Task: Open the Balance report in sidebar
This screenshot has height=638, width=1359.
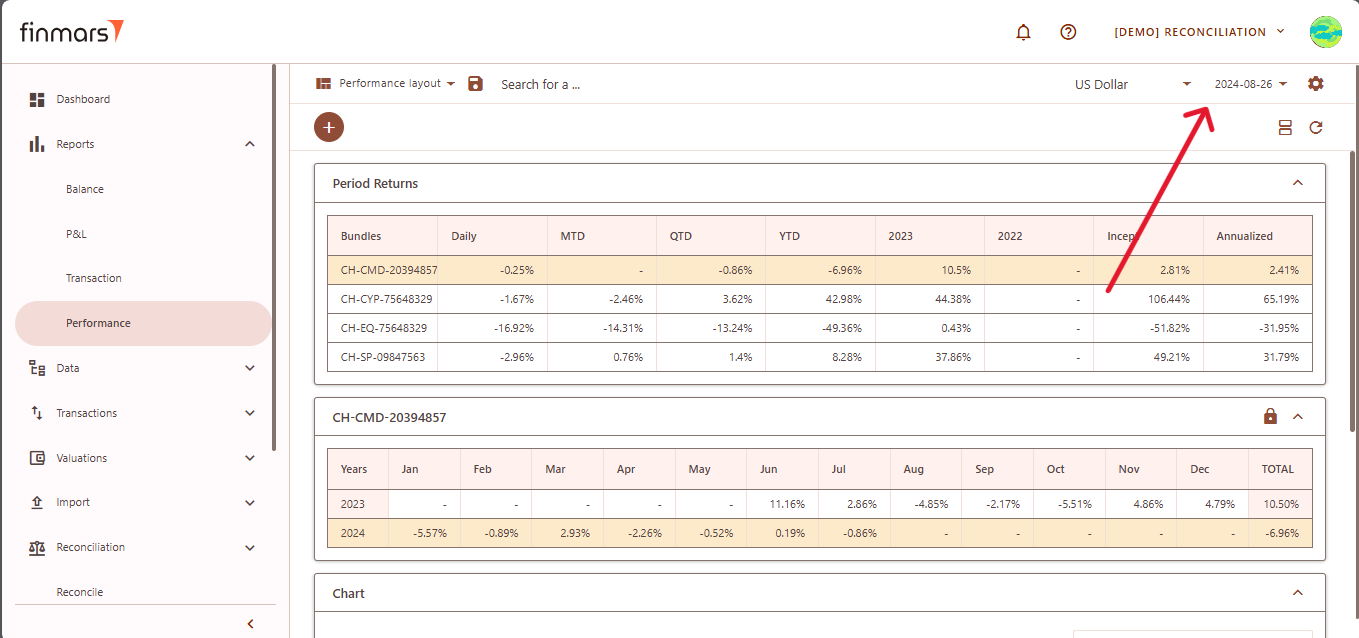Action: tap(85, 189)
